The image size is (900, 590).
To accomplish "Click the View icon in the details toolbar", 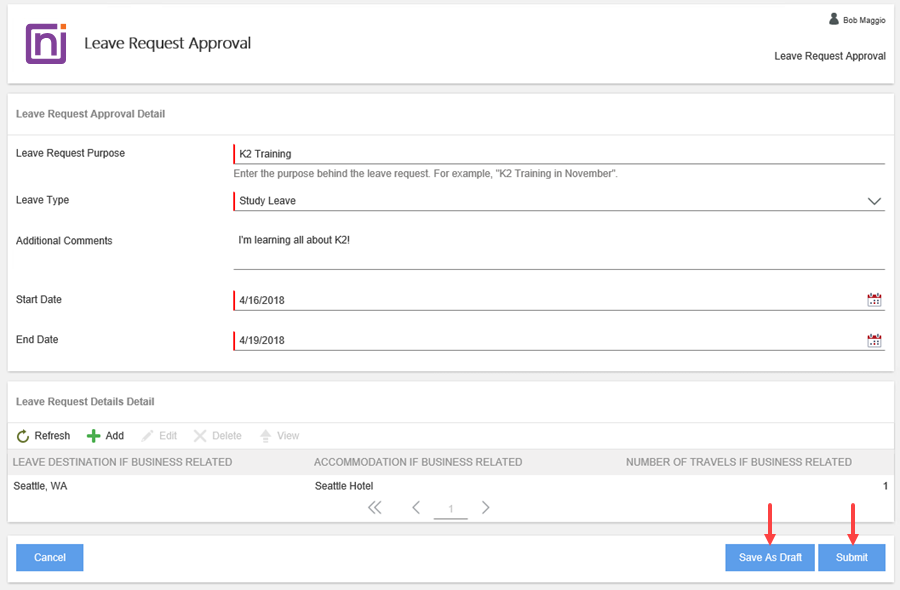I will tap(280, 435).
